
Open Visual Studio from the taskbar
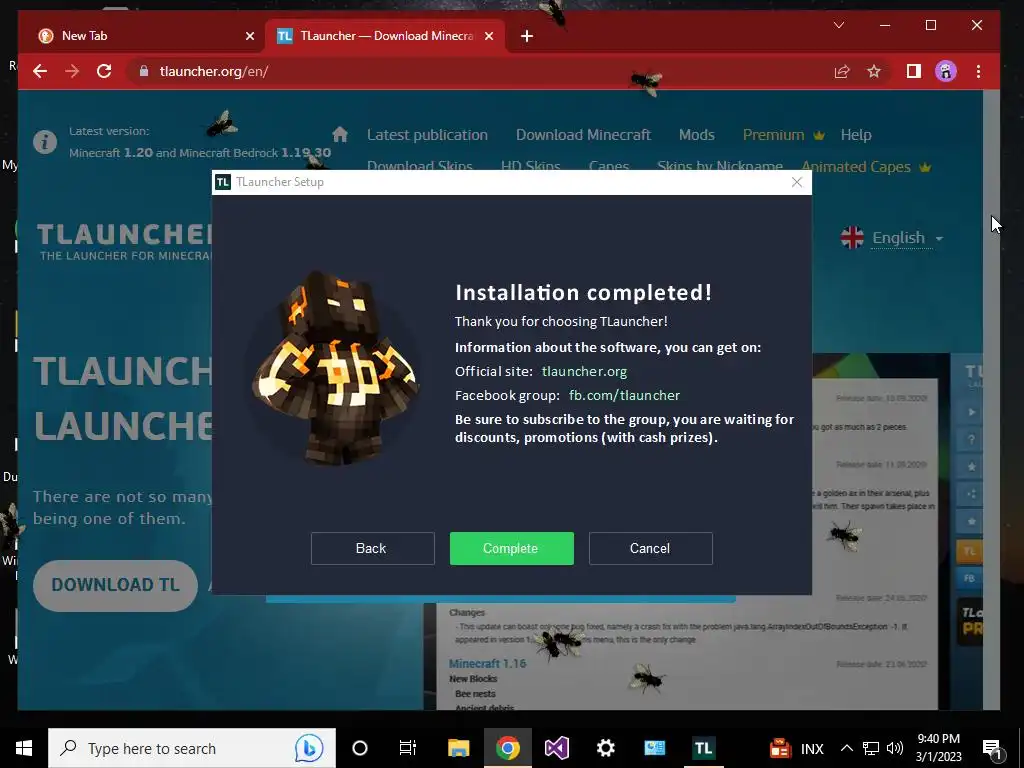[x=556, y=748]
